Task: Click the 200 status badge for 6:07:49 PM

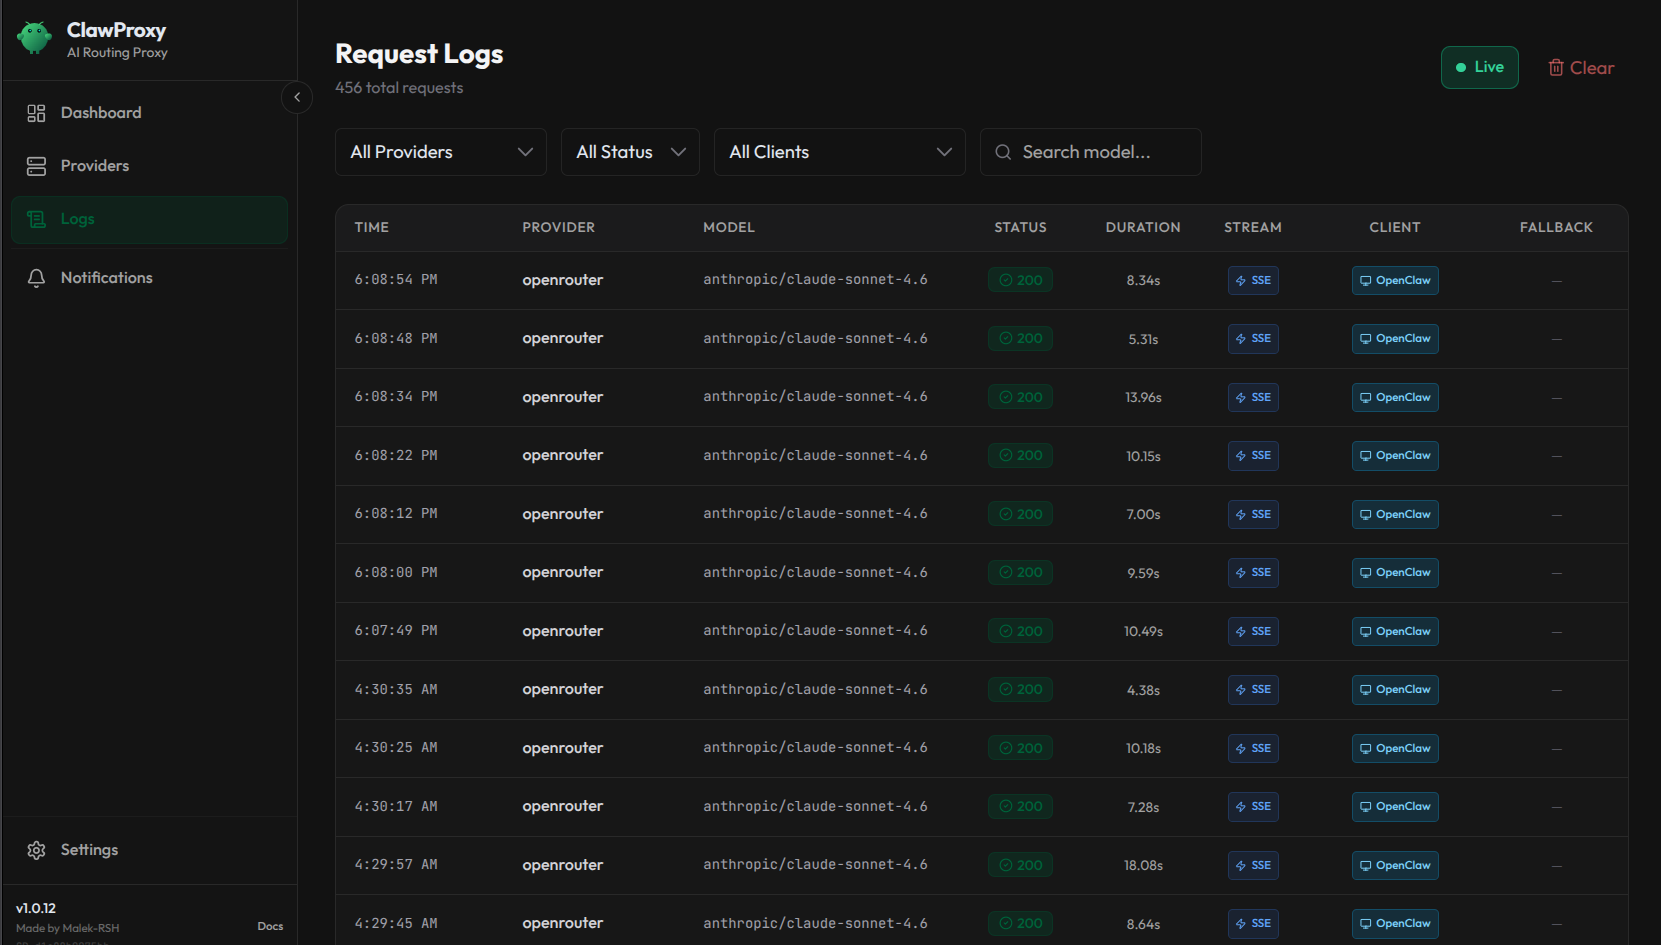Action: click(x=1020, y=631)
